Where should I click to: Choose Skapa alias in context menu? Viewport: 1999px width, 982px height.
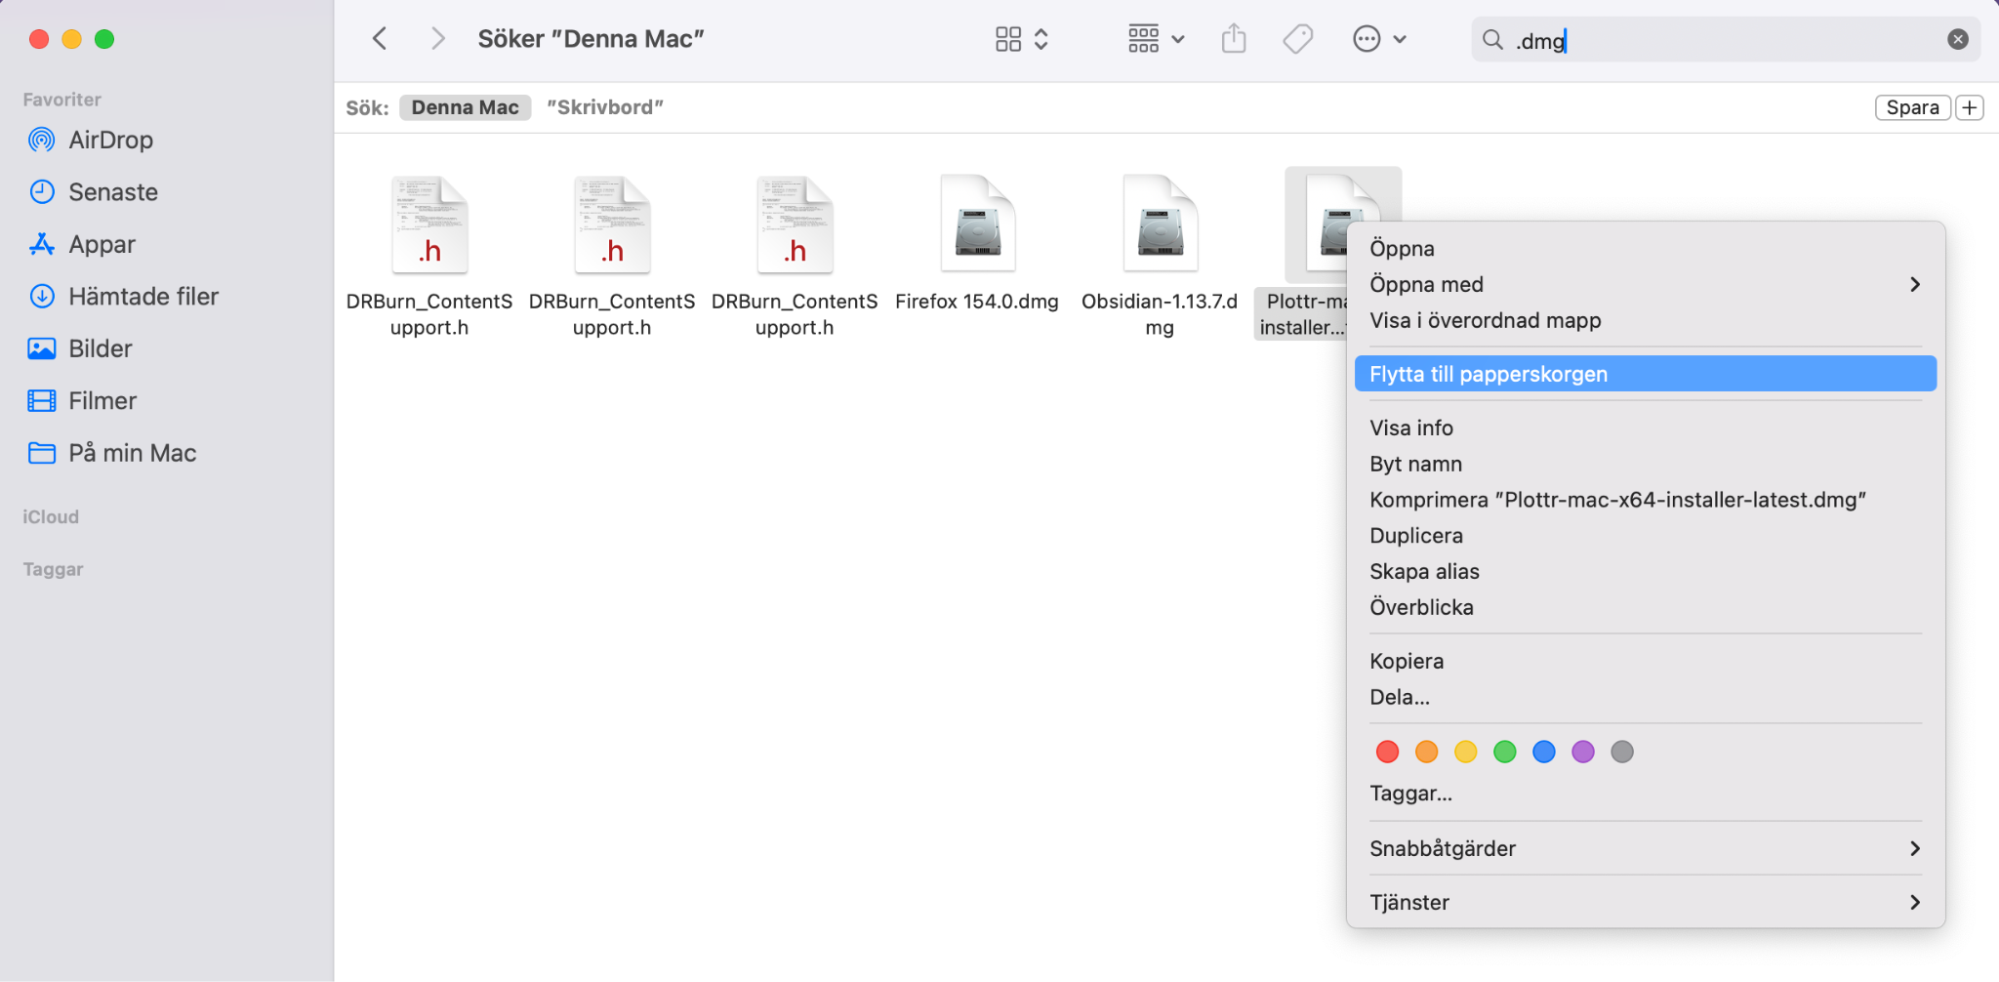point(1645,572)
